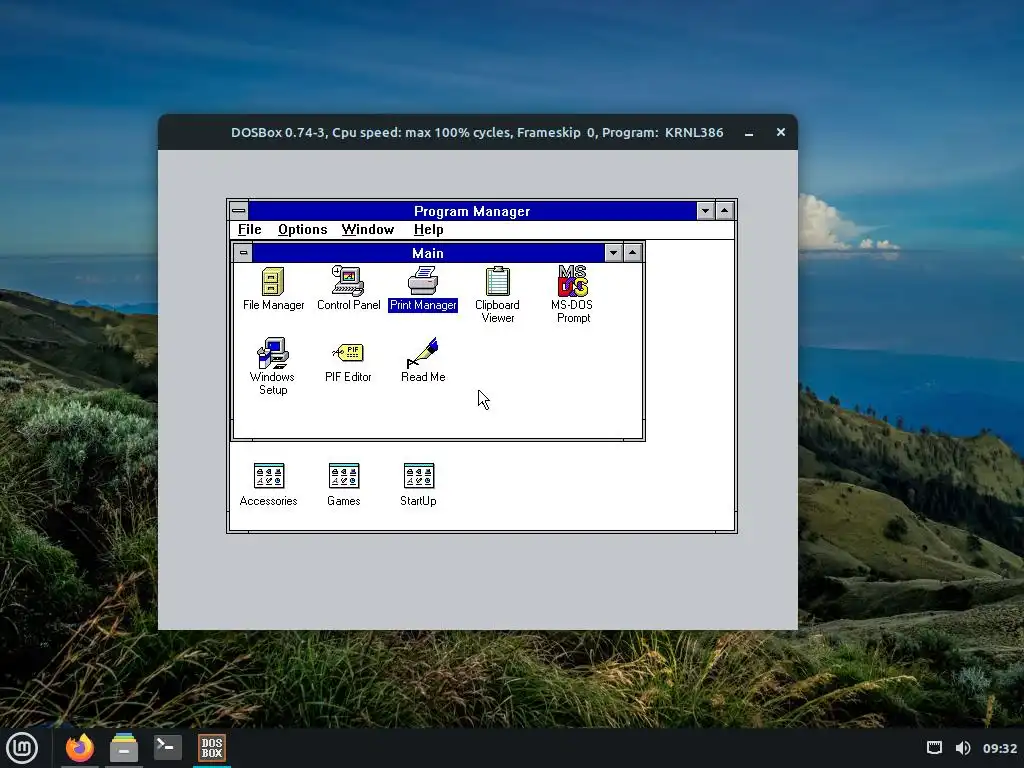Image resolution: width=1024 pixels, height=768 pixels.
Task: Open the terminal from the taskbar
Action: click(168, 747)
